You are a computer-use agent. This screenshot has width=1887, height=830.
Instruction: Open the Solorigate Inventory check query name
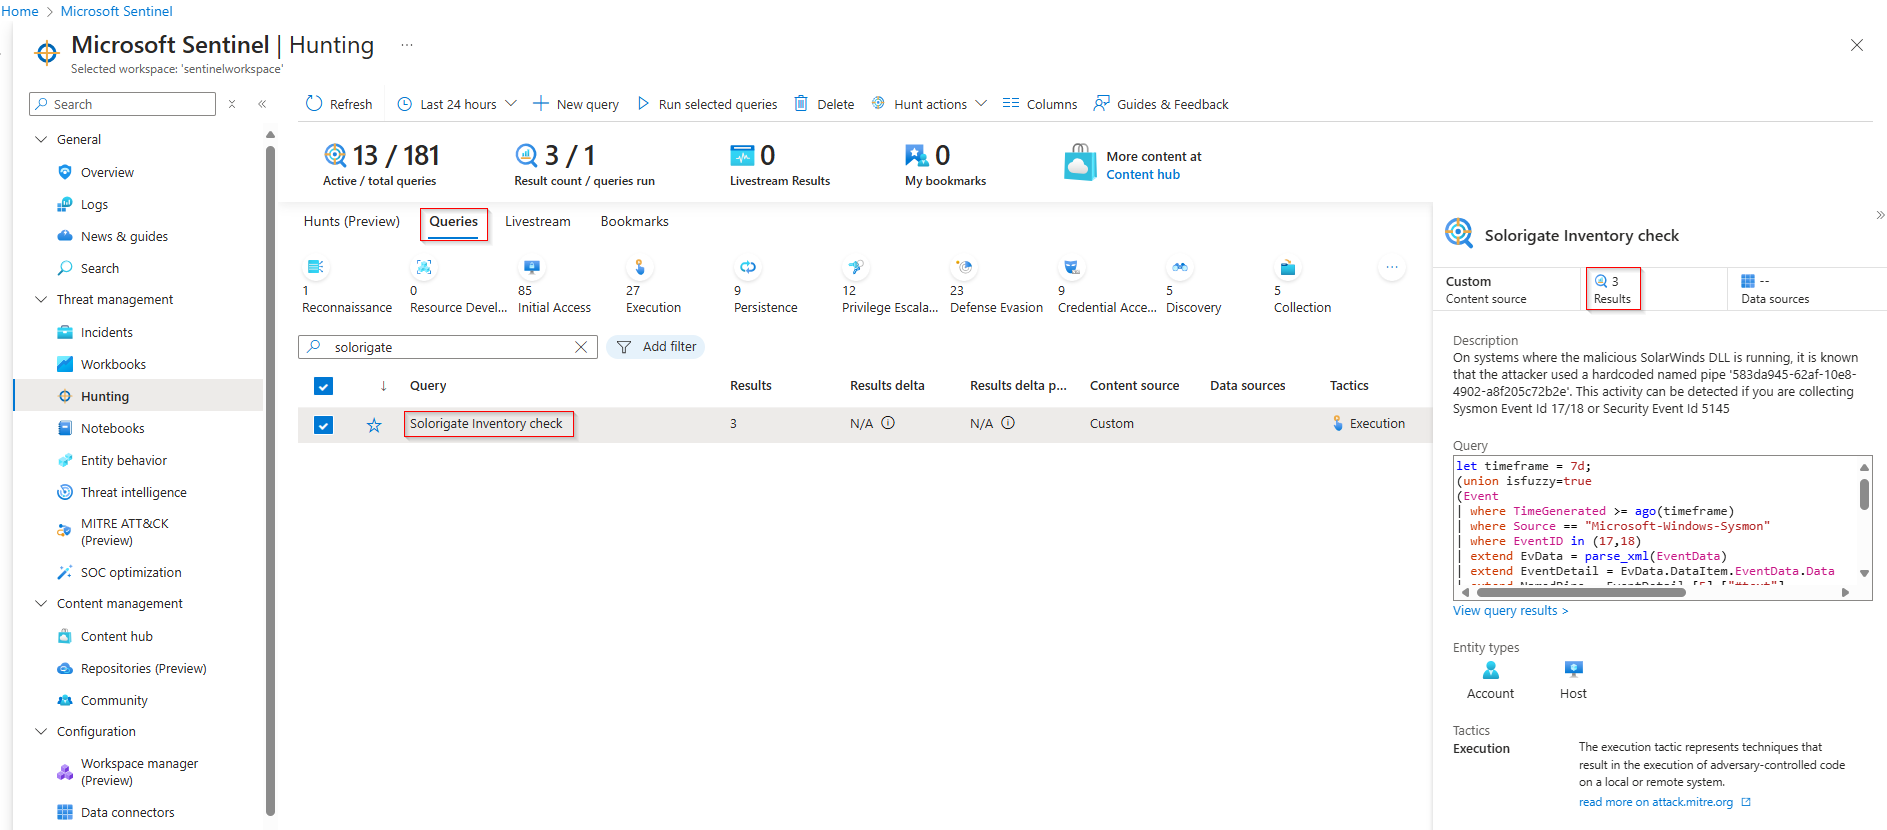[x=487, y=424]
